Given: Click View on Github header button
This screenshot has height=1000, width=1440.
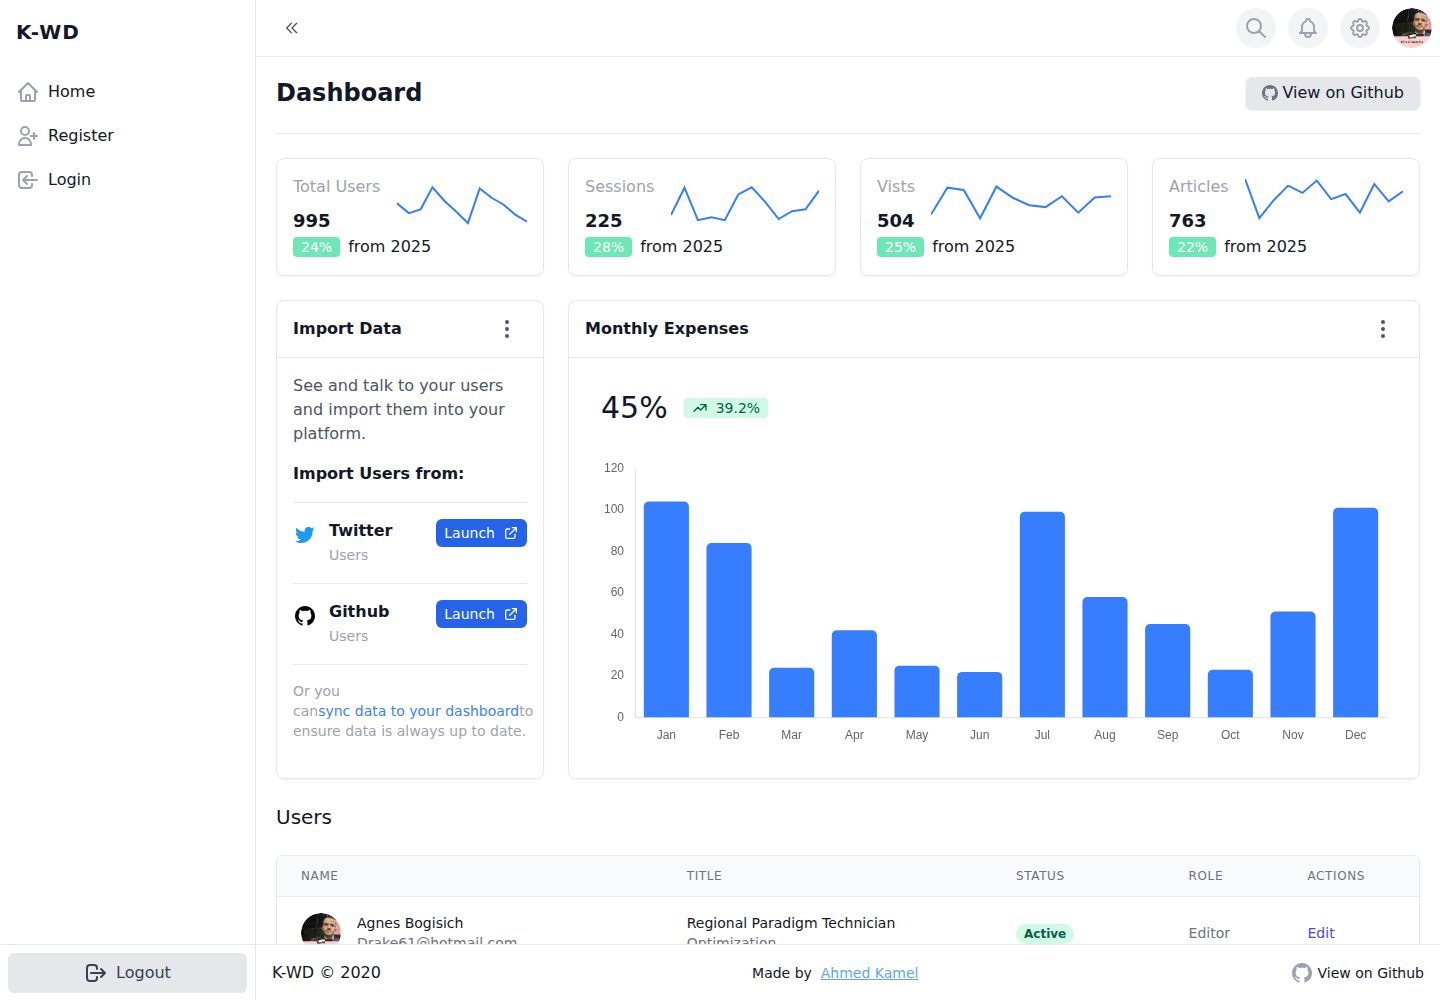Looking at the screenshot, I should pyautogui.click(x=1333, y=93).
